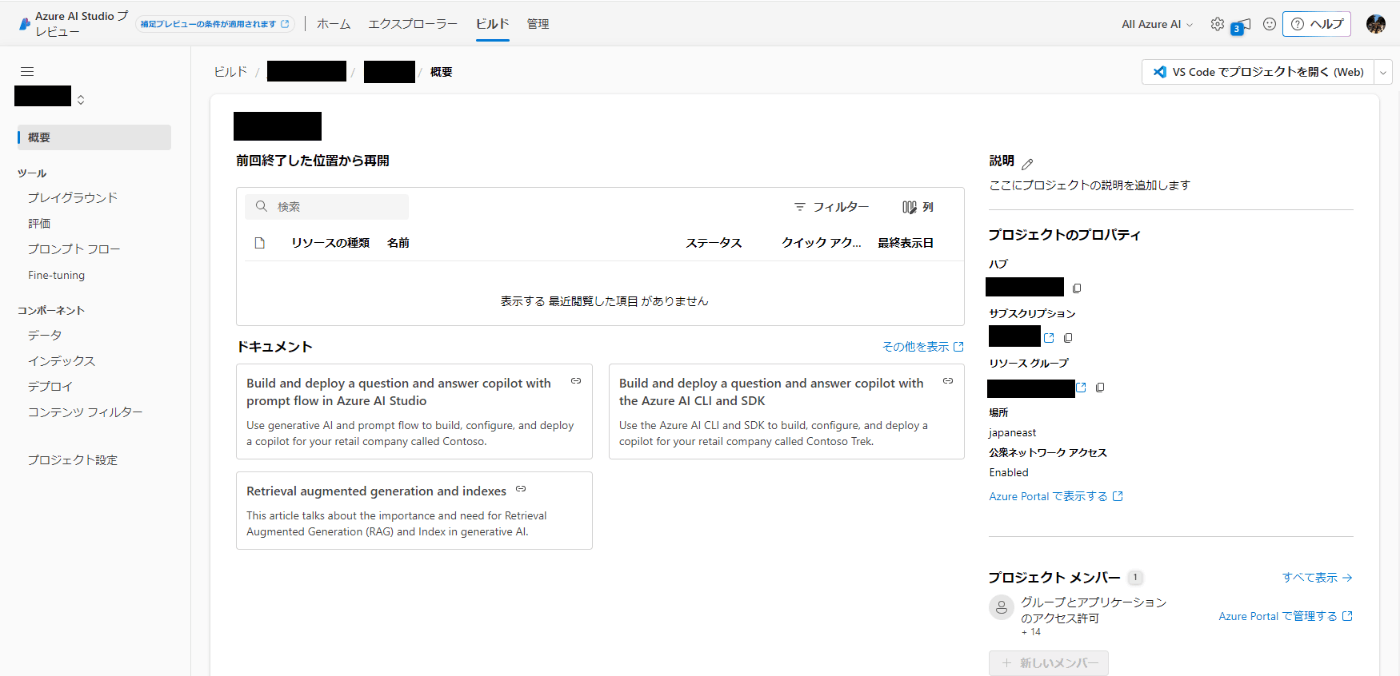Copy the リソース グループ value icon
Screen dimensions: 1400x676
coord(1100,387)
